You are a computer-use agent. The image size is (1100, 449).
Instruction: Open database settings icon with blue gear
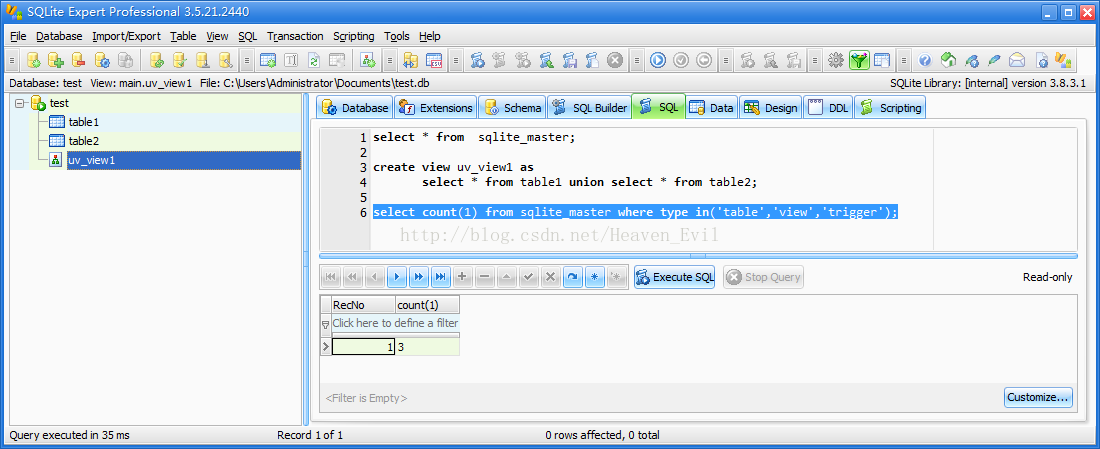(102, 60)
